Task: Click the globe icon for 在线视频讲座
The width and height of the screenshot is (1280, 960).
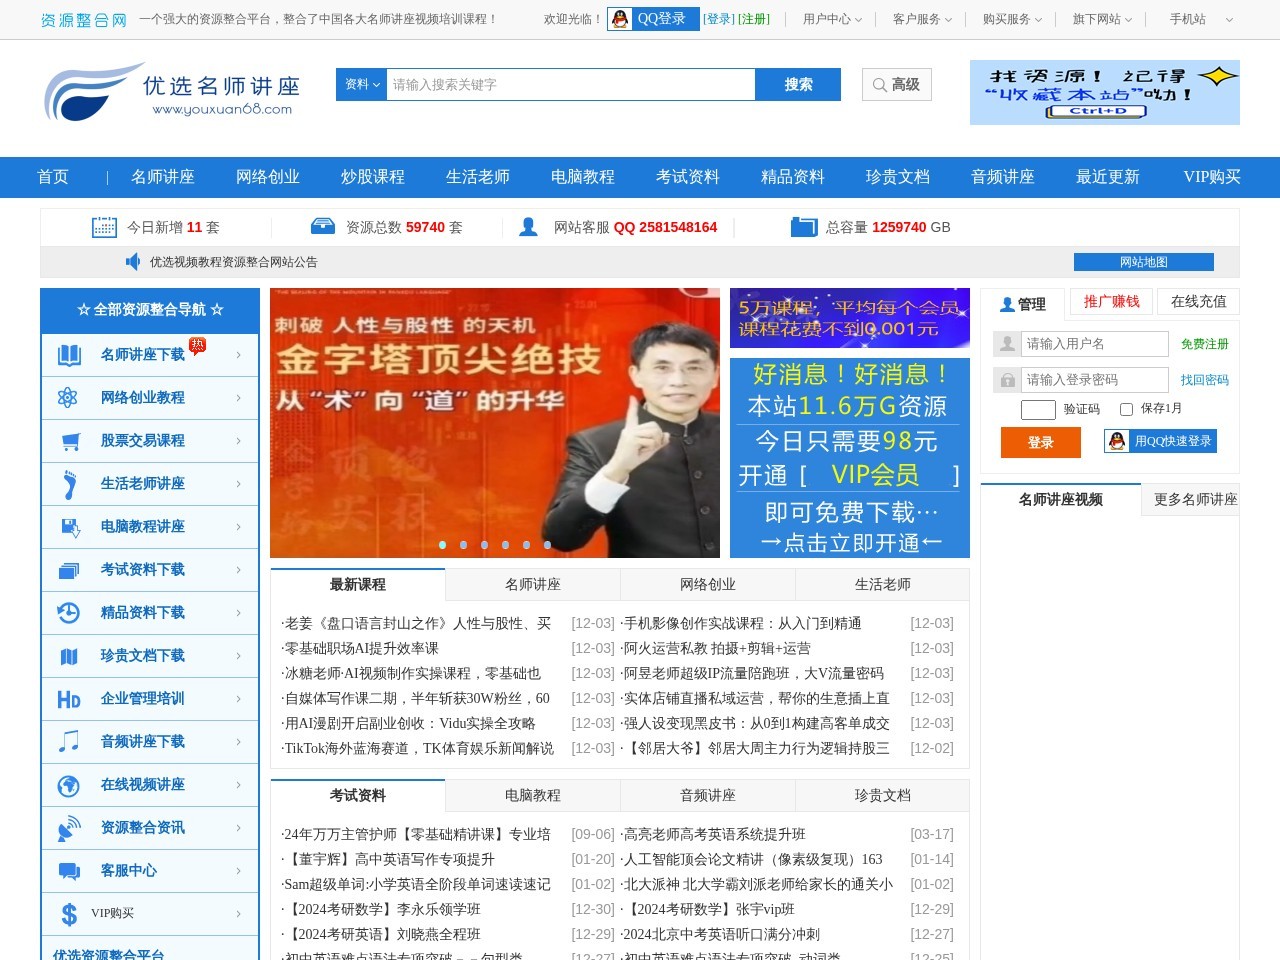Action: (x=68, y=785)
